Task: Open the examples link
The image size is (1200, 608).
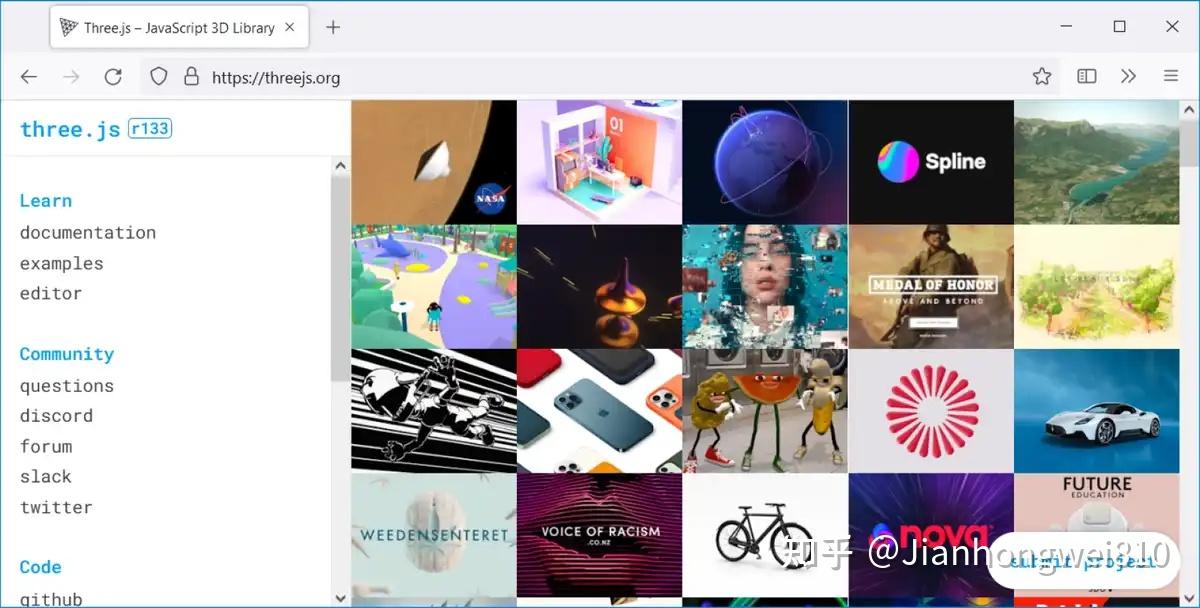Action: tap(62, 264)
